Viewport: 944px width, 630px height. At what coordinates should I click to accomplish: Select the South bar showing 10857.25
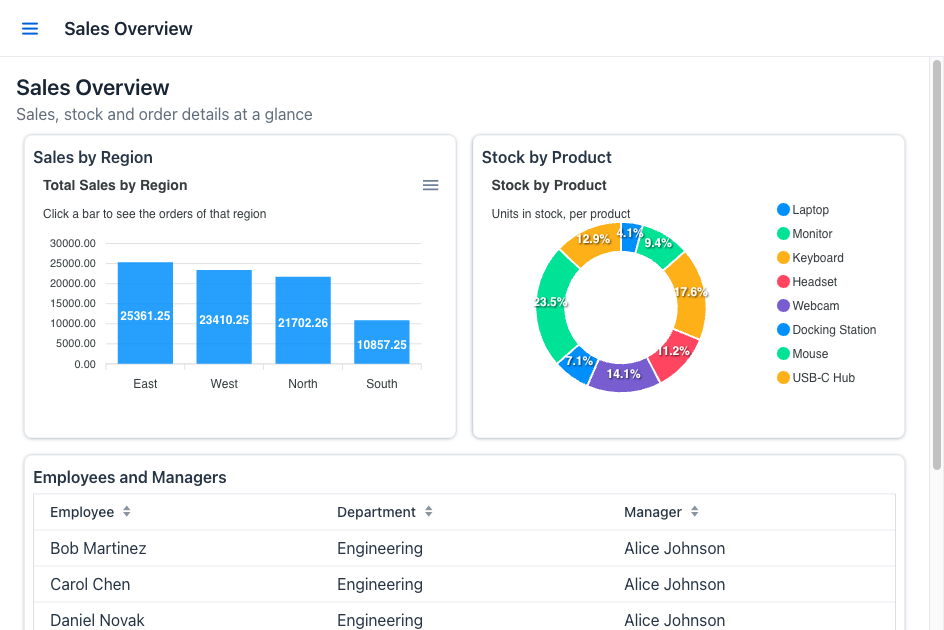coord(382,342)
